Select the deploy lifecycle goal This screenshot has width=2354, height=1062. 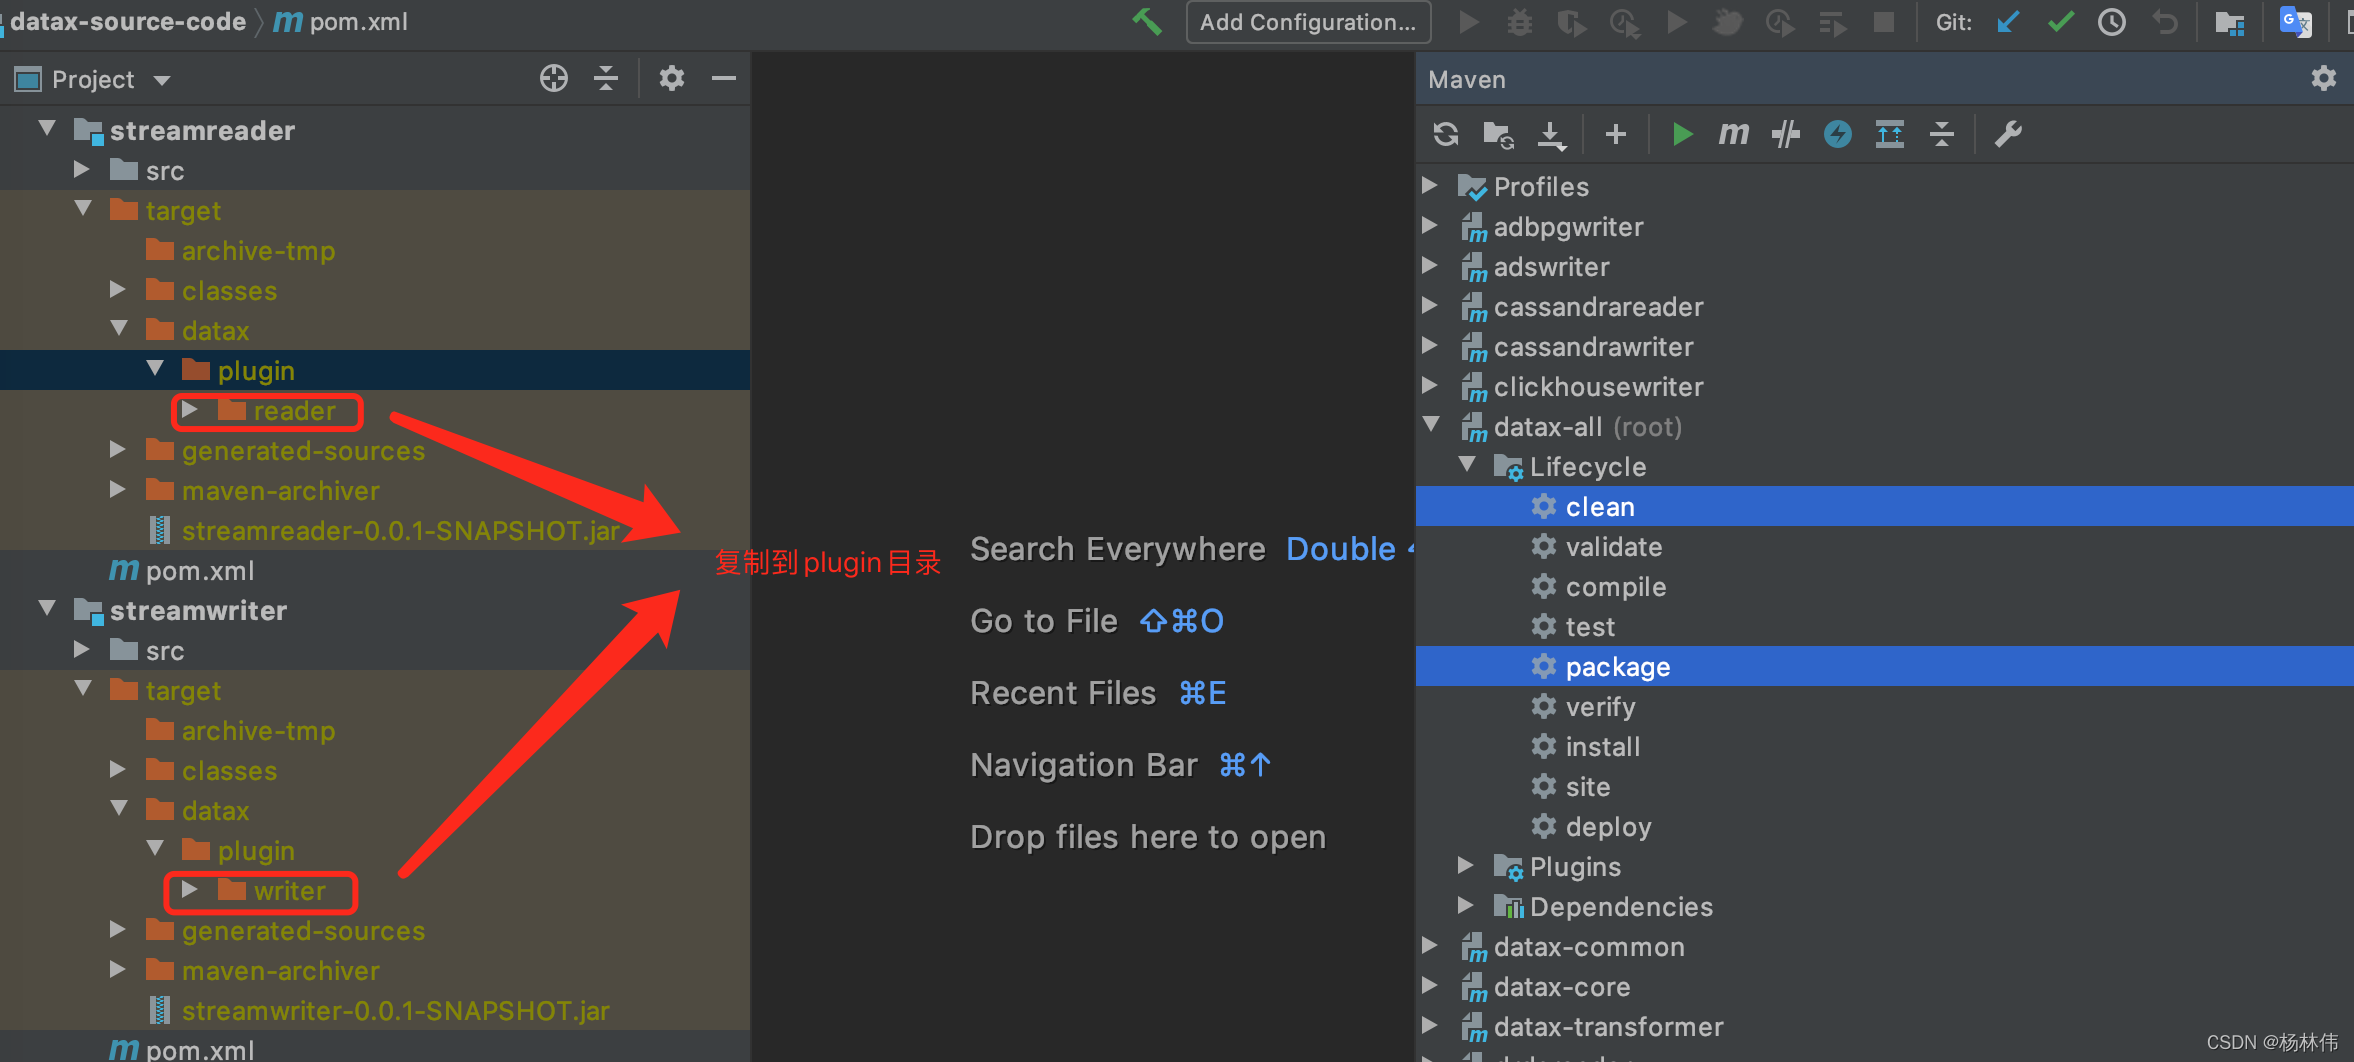click(1884, 826)
